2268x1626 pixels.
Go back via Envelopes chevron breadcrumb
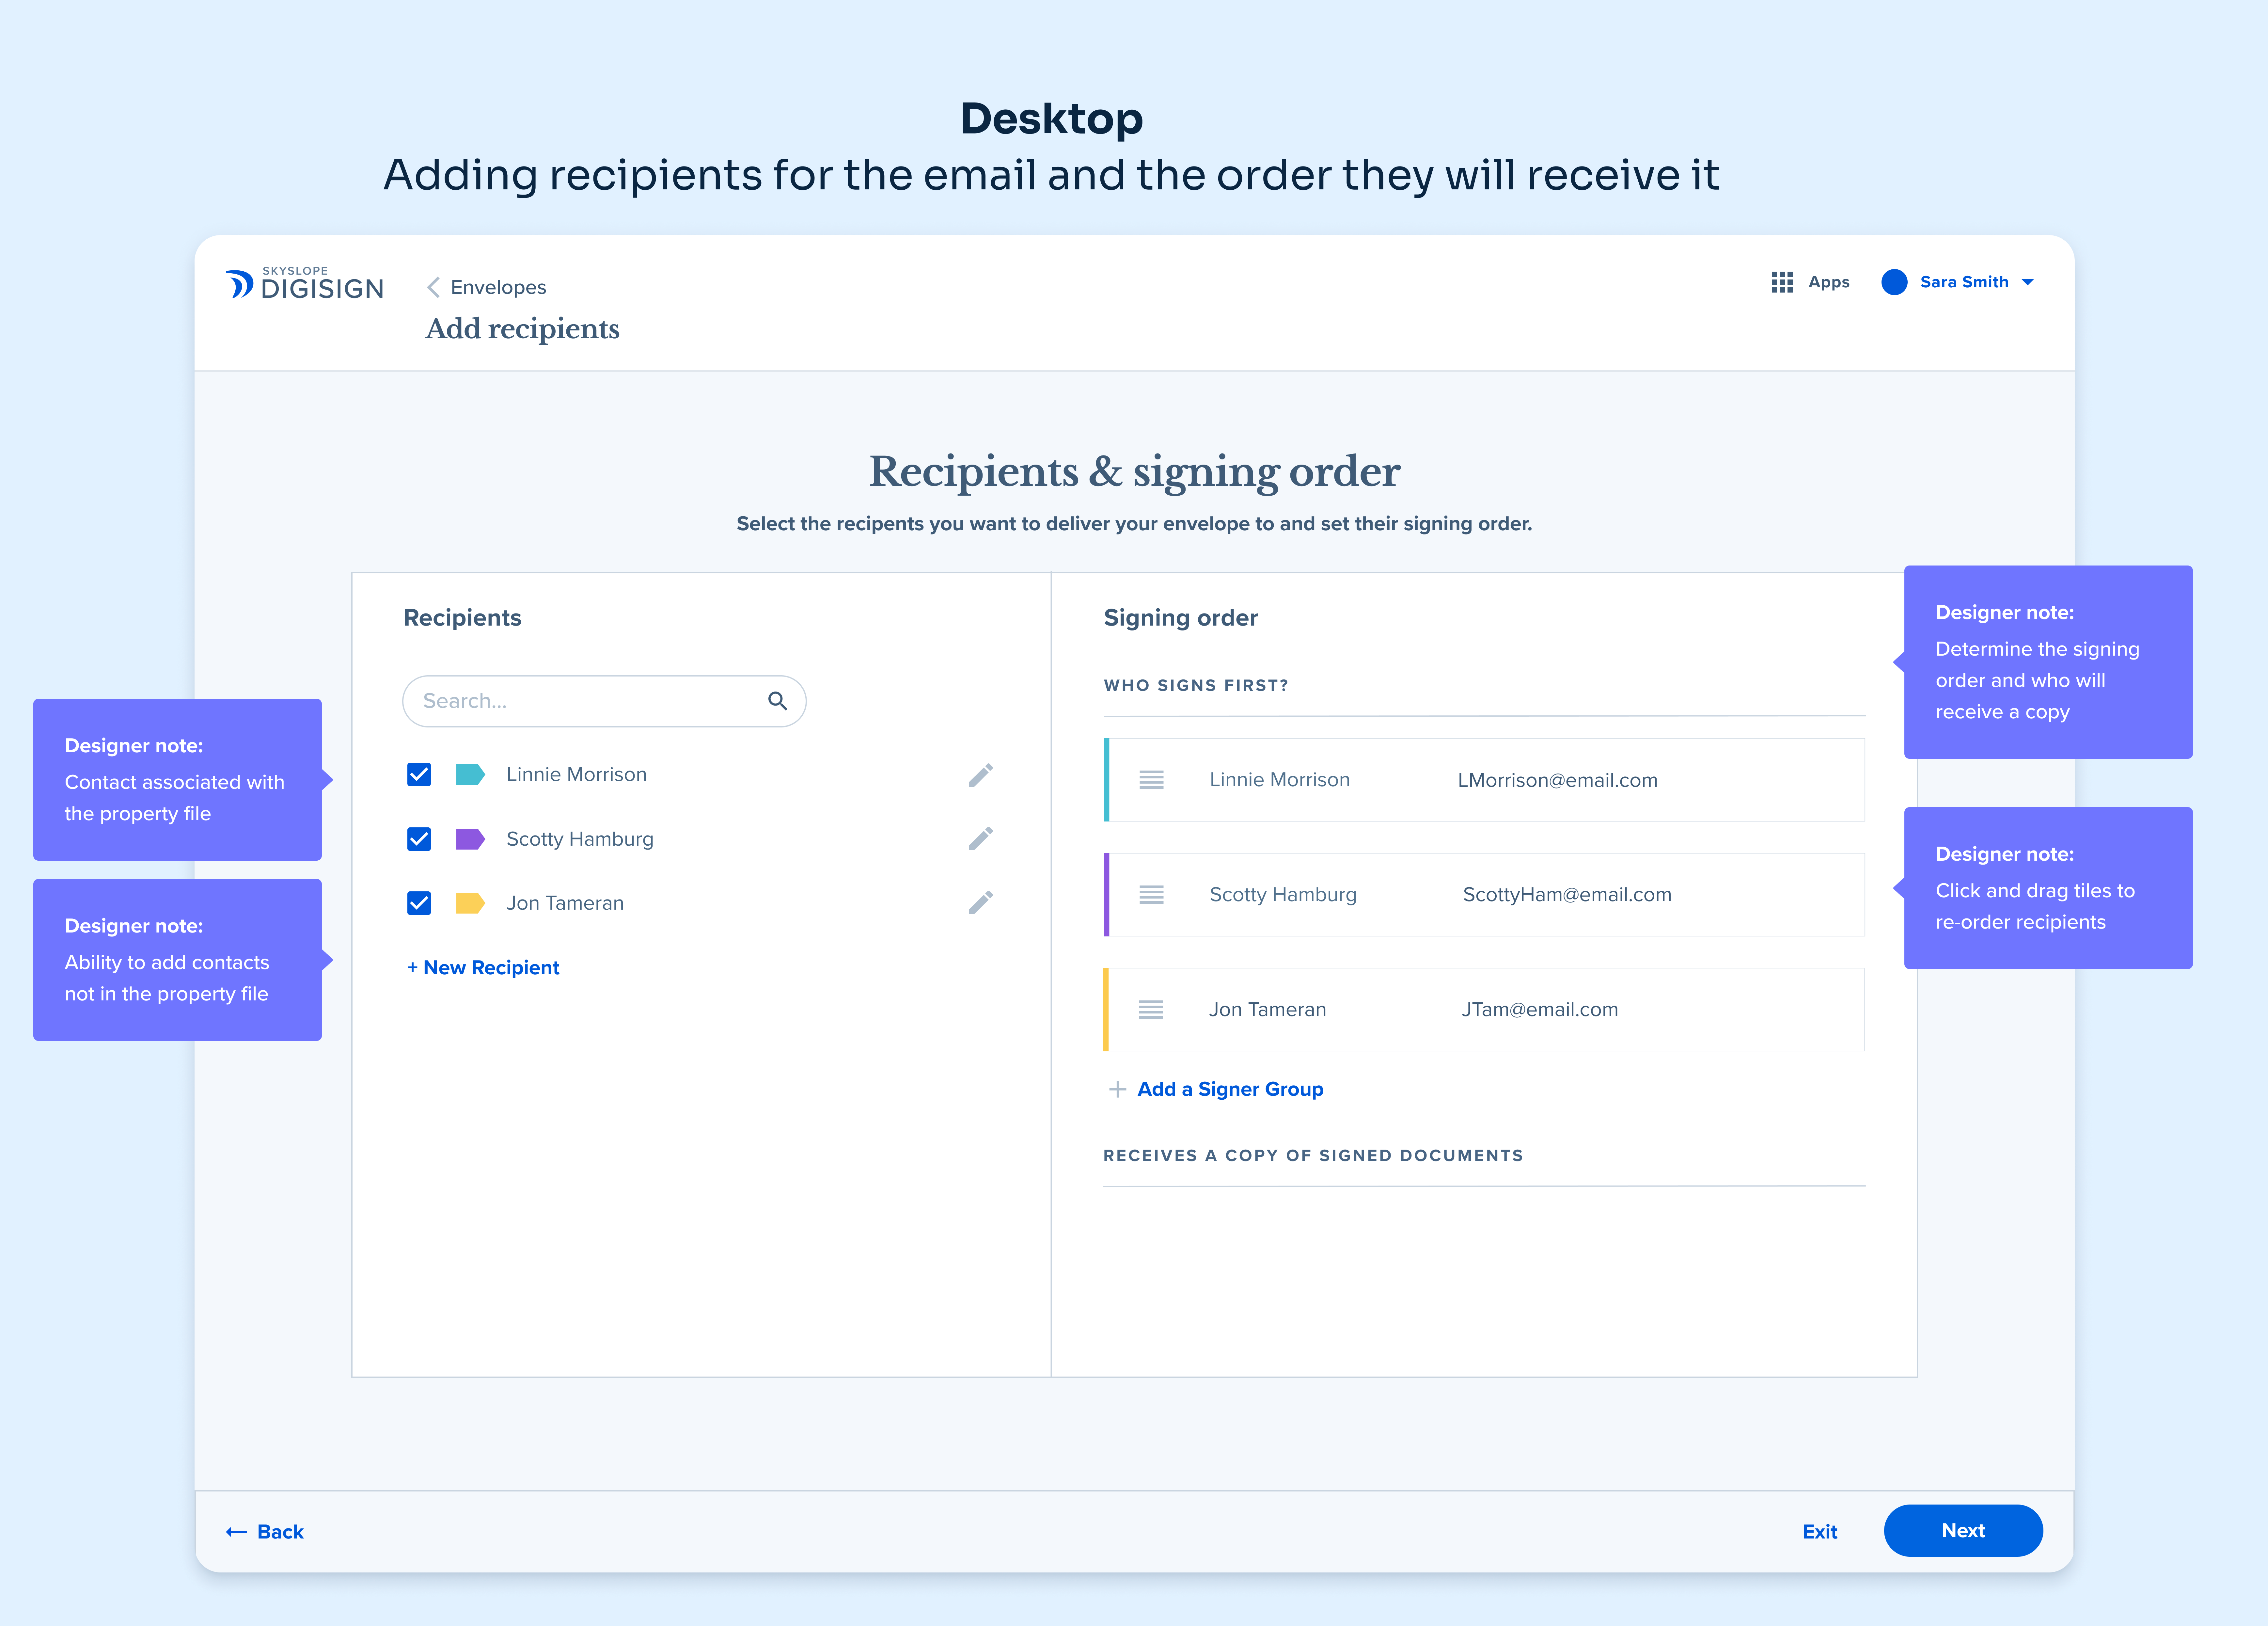point(433,287)
